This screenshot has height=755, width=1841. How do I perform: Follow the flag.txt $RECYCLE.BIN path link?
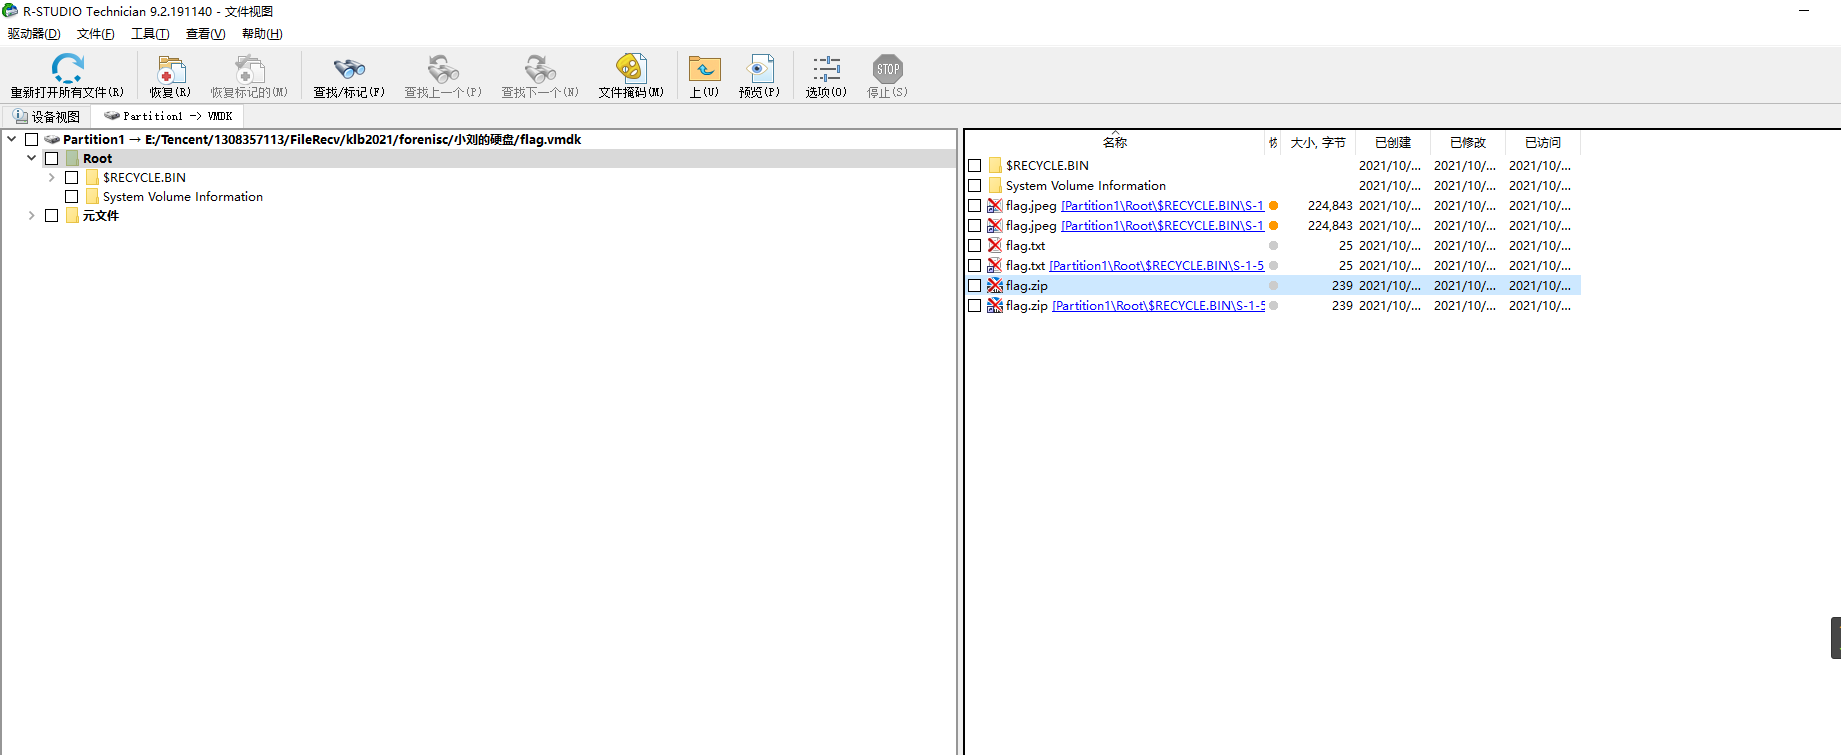click(x=1156, y=266)
